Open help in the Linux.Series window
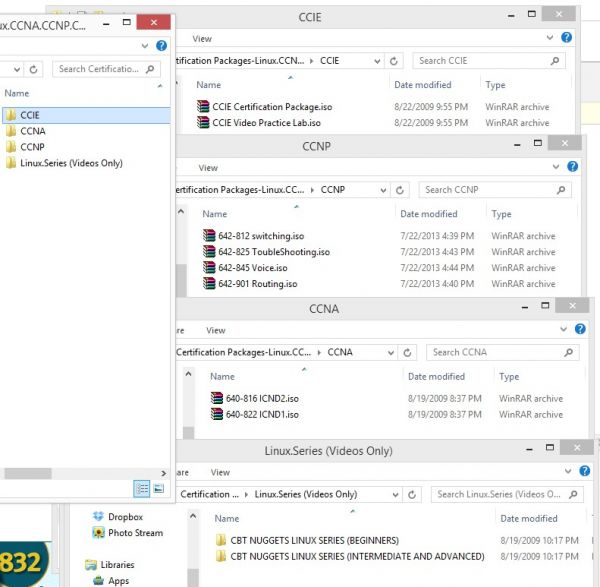 (585, 471)
